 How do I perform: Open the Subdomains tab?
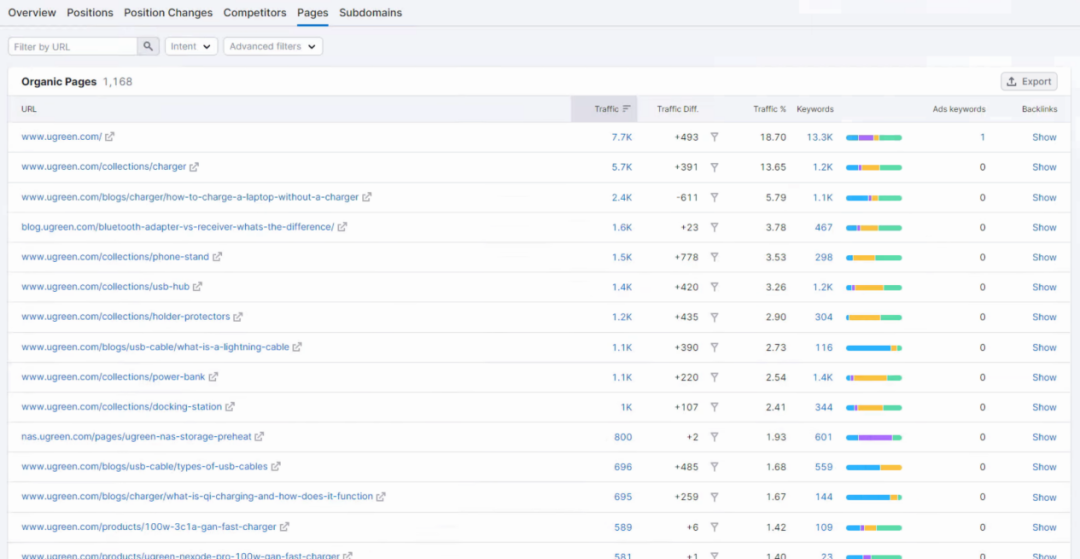[371, 12]
